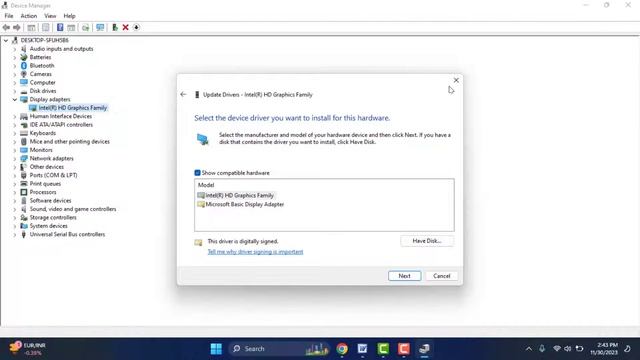Click the Update device driver toolbar icon

(x=115, y=27)
